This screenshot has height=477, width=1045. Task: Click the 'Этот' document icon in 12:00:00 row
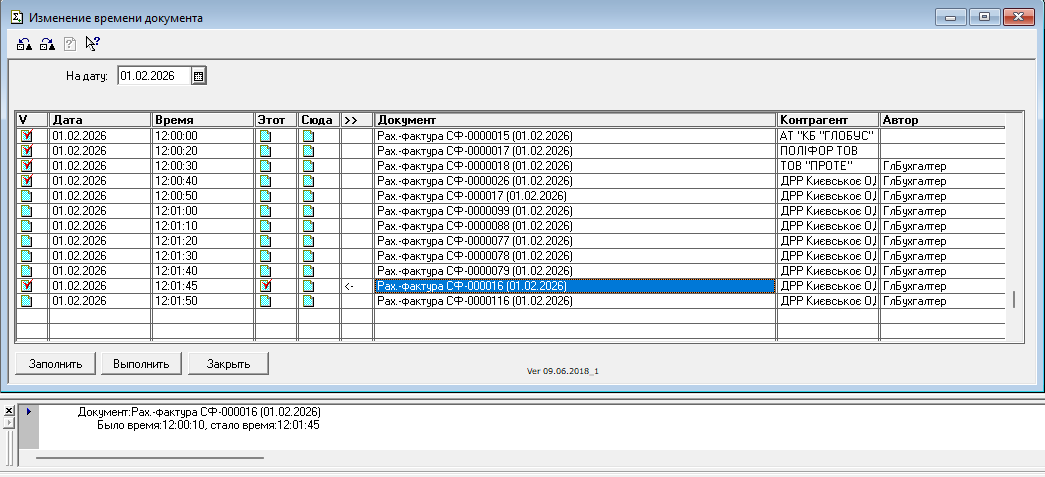(x=266, y=136)
